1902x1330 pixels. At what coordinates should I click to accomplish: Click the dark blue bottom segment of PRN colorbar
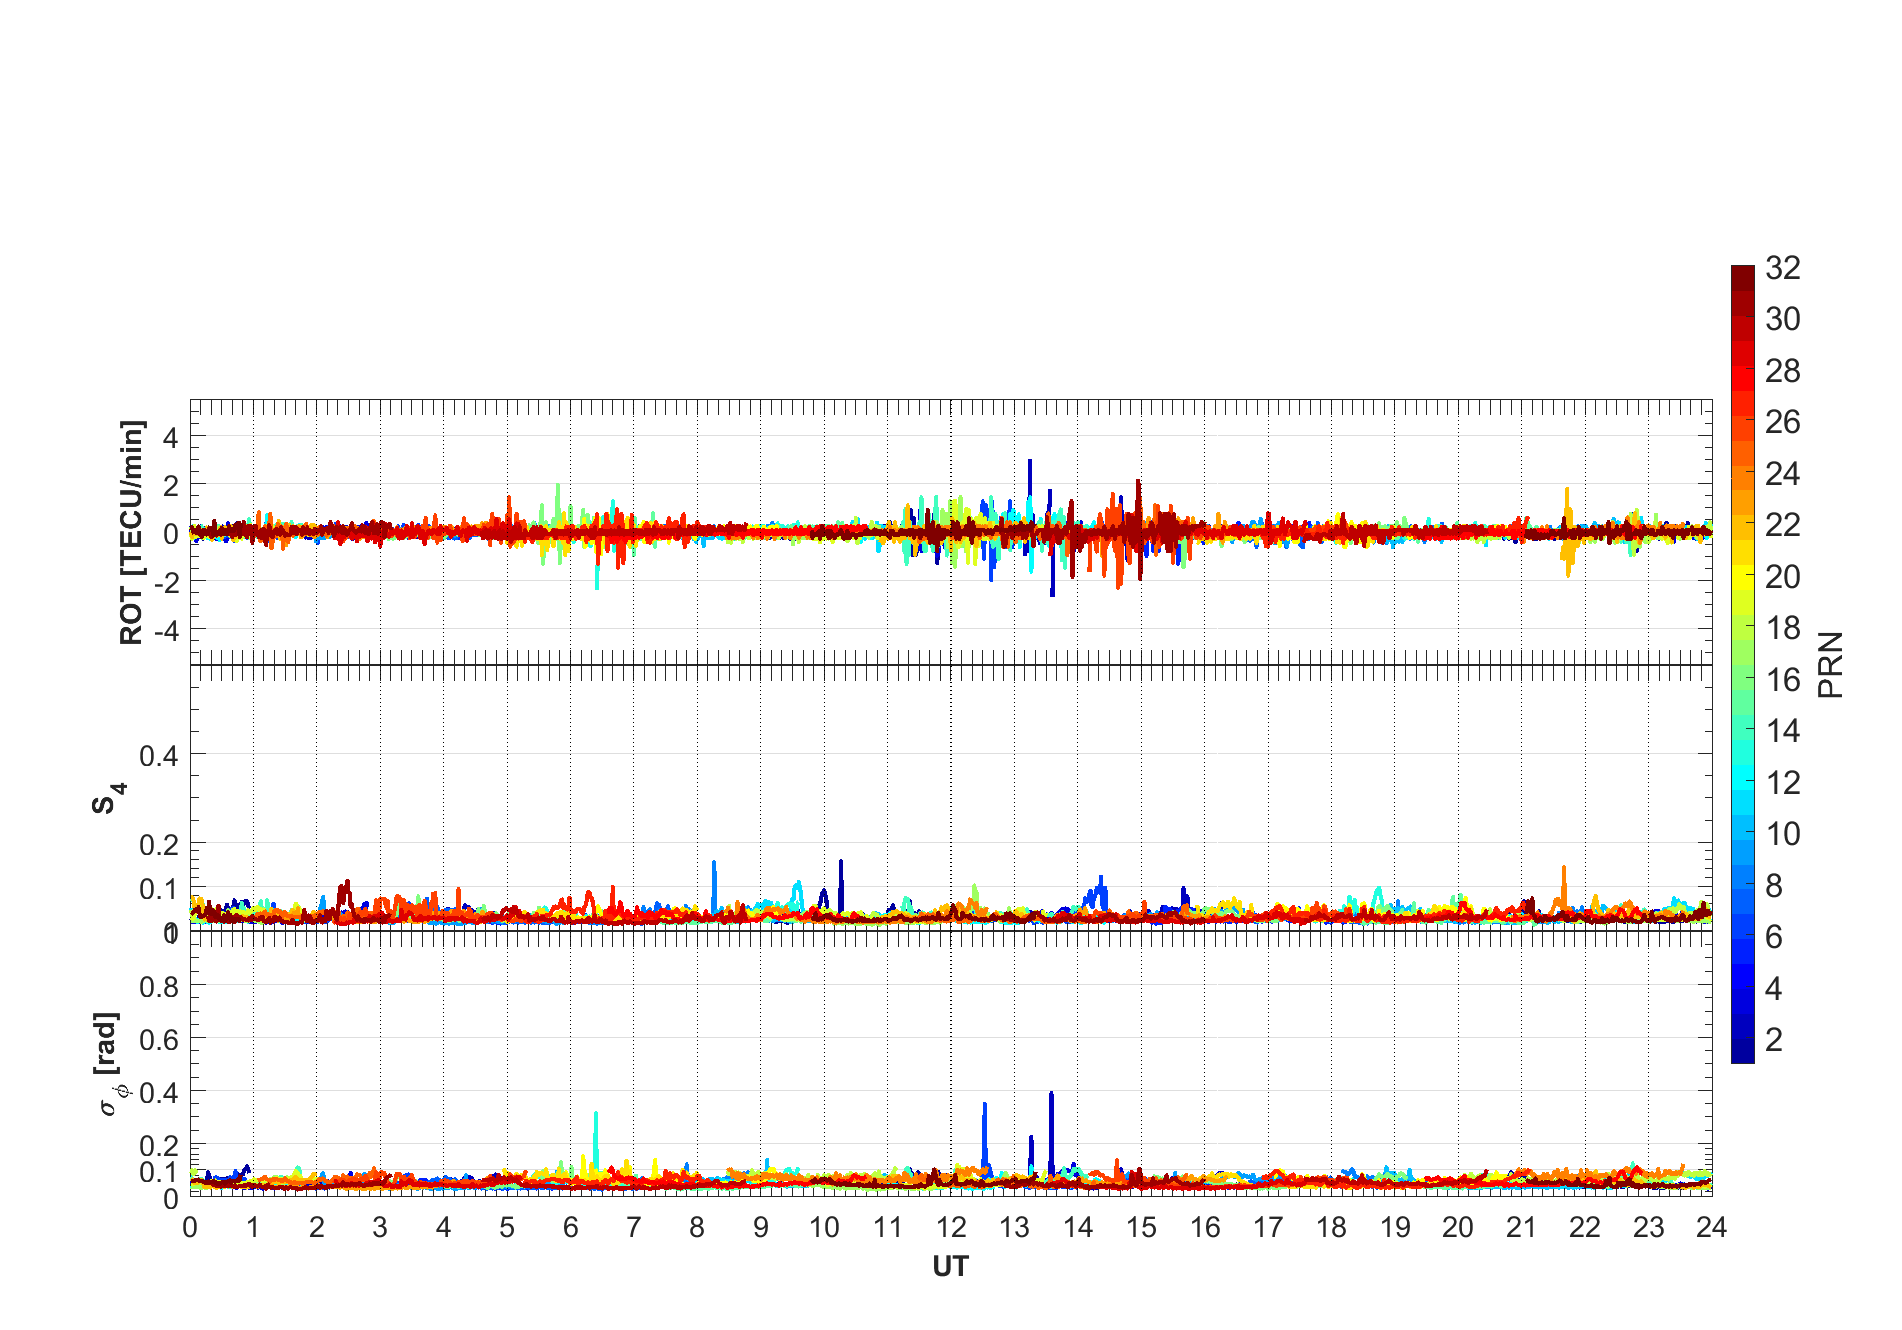pyautogui.click(x=1742, y=1051)
